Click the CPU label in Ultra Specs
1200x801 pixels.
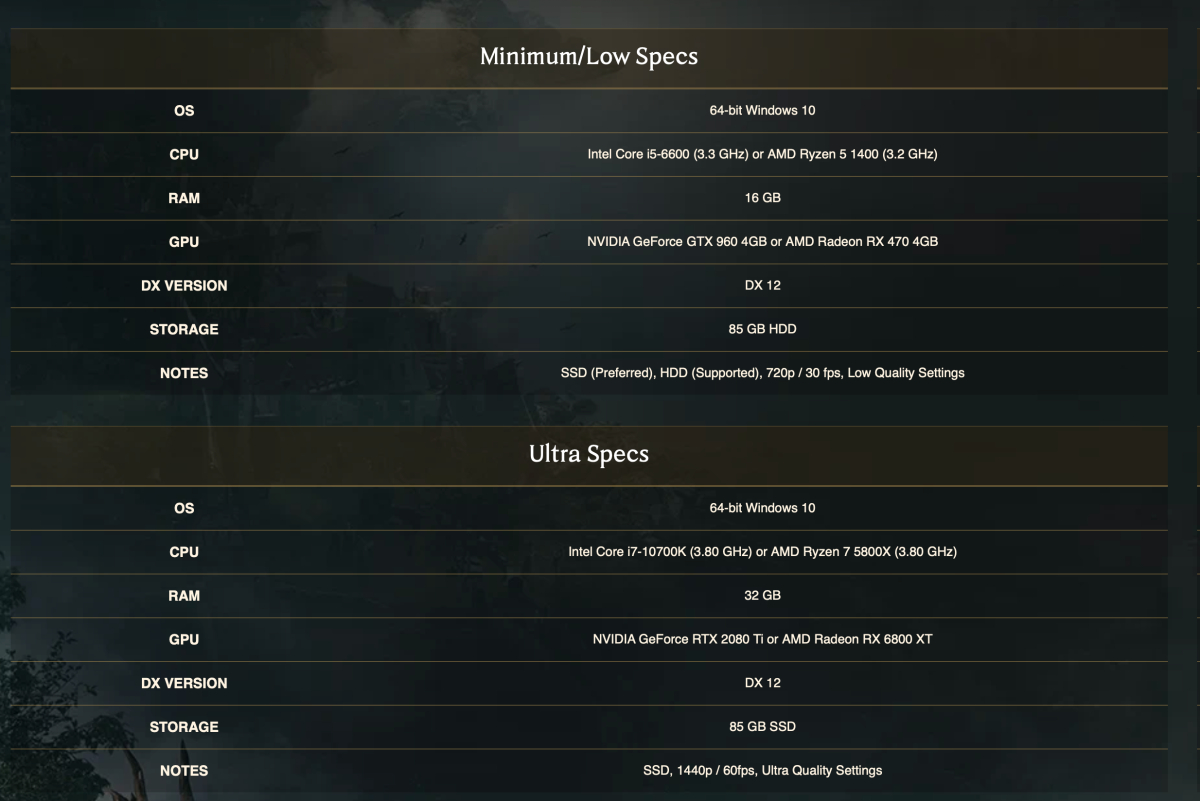[184, 552]
